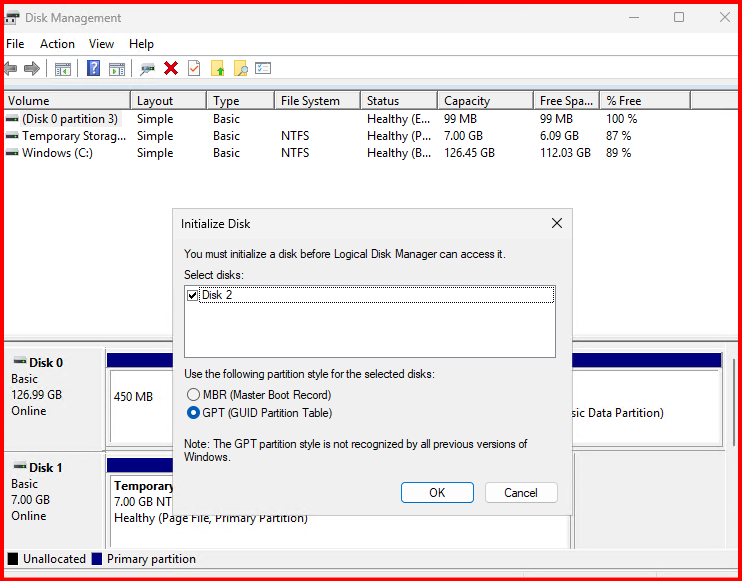Click the folder with green arrow icon

(x=217, y=68)
